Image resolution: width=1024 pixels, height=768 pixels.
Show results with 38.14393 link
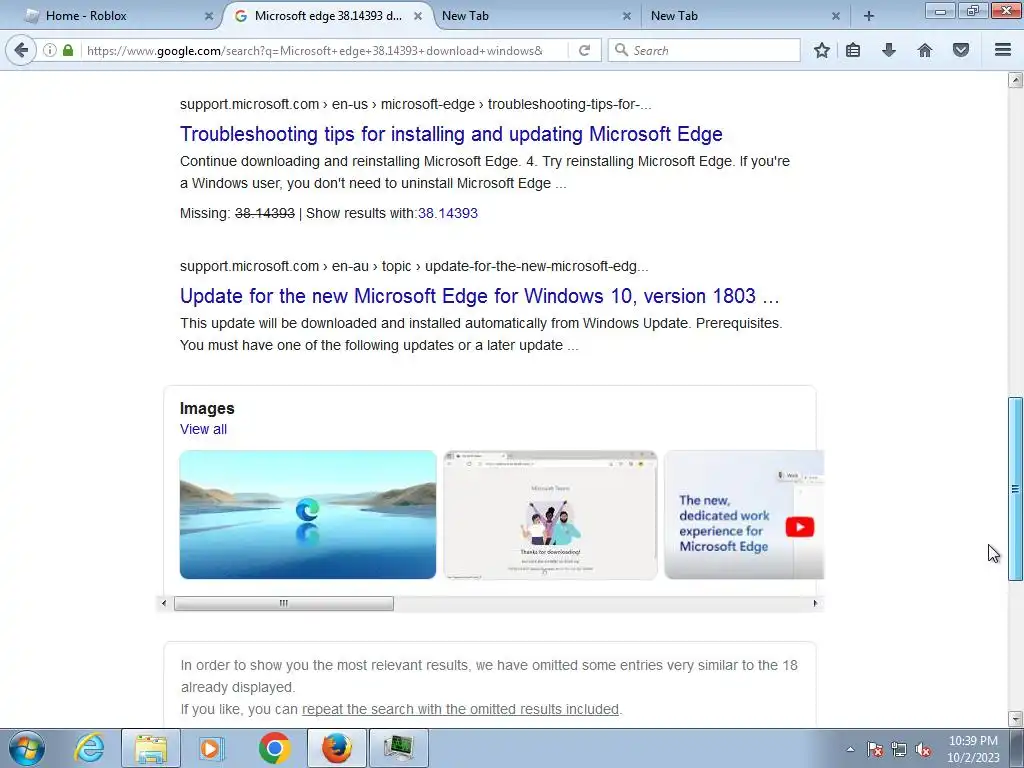448,213
